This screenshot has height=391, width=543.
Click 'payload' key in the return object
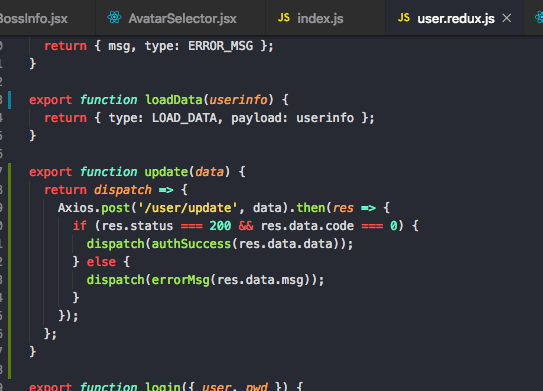257,118
